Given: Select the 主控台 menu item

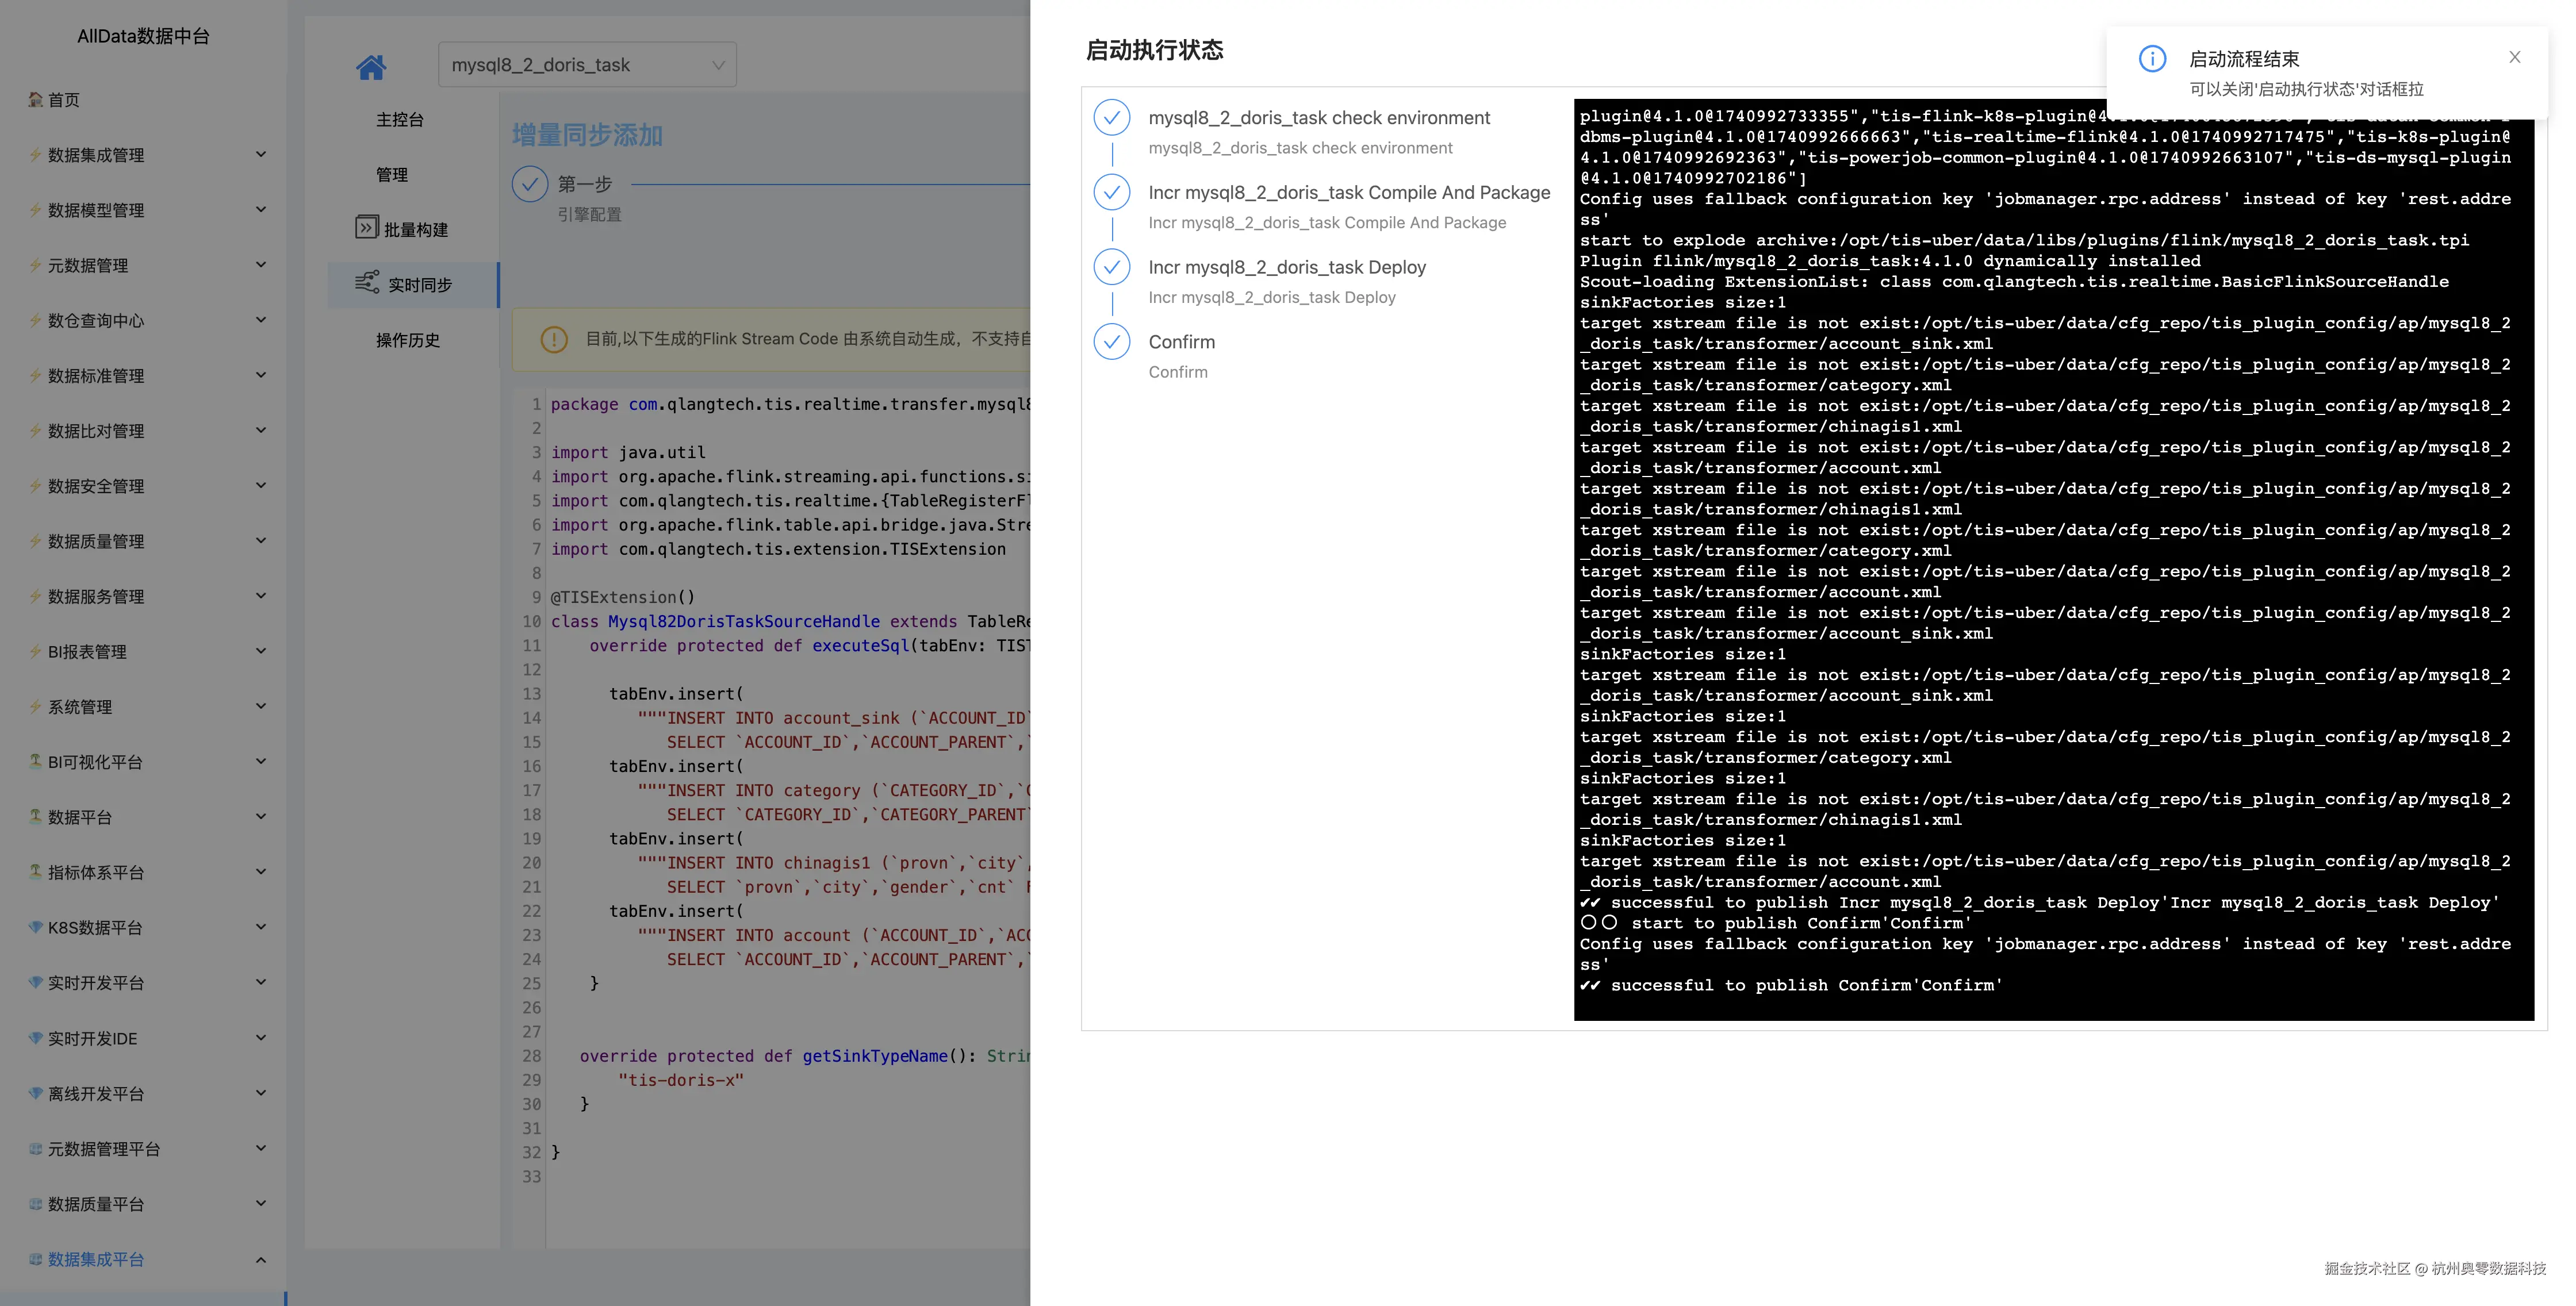Looking at the screenshot, I should (400, 120).
